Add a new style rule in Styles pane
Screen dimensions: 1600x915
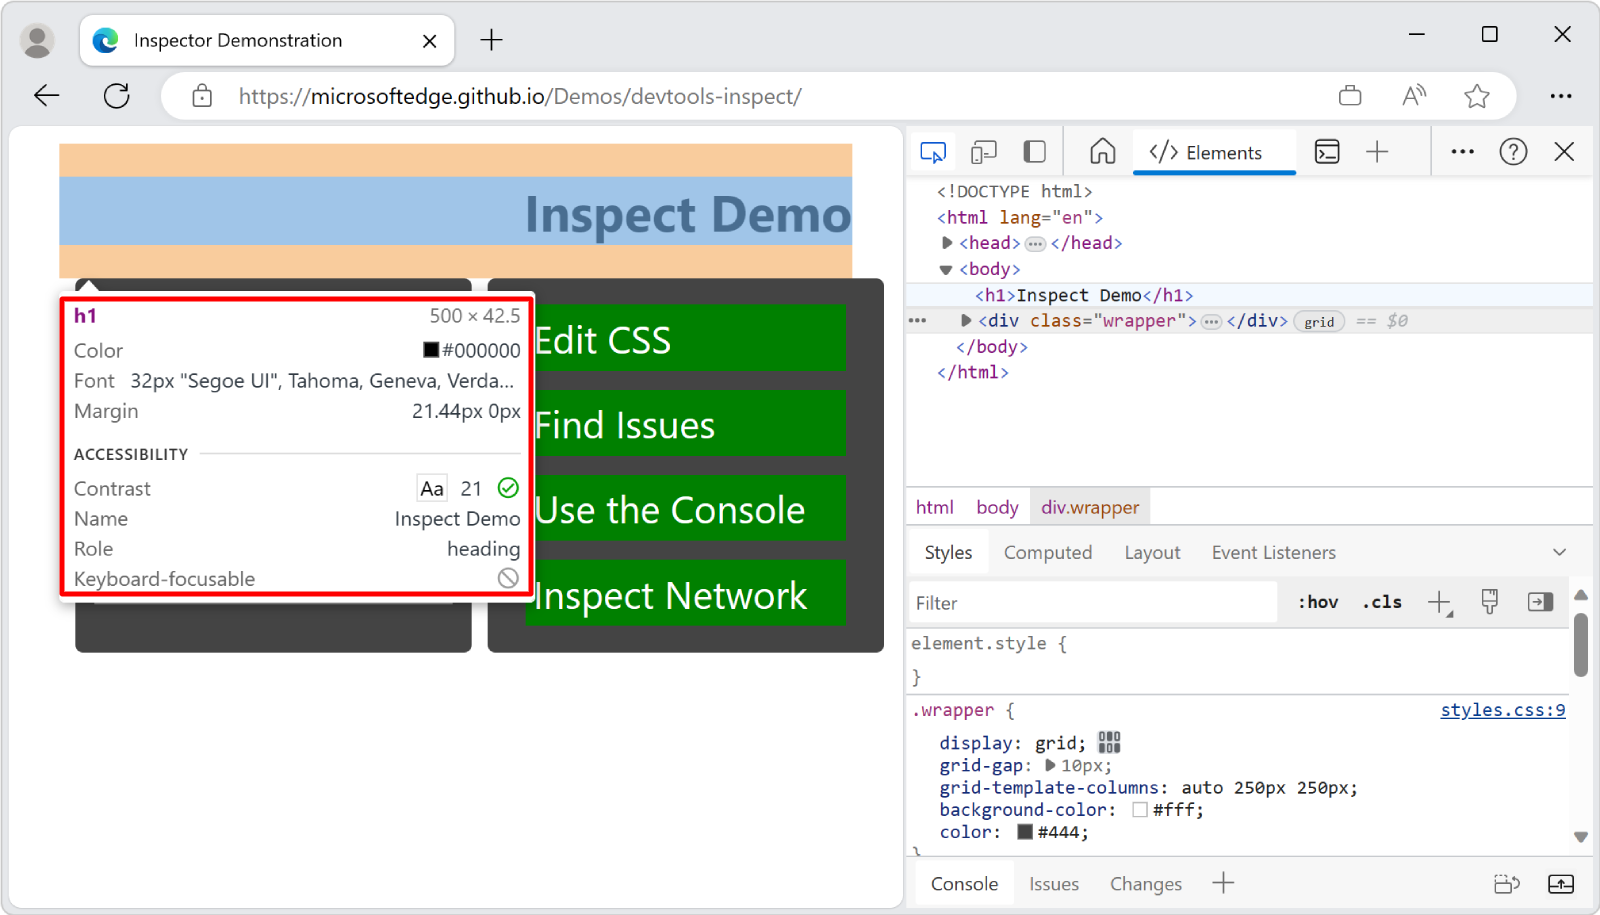[x=1439, y=601]
